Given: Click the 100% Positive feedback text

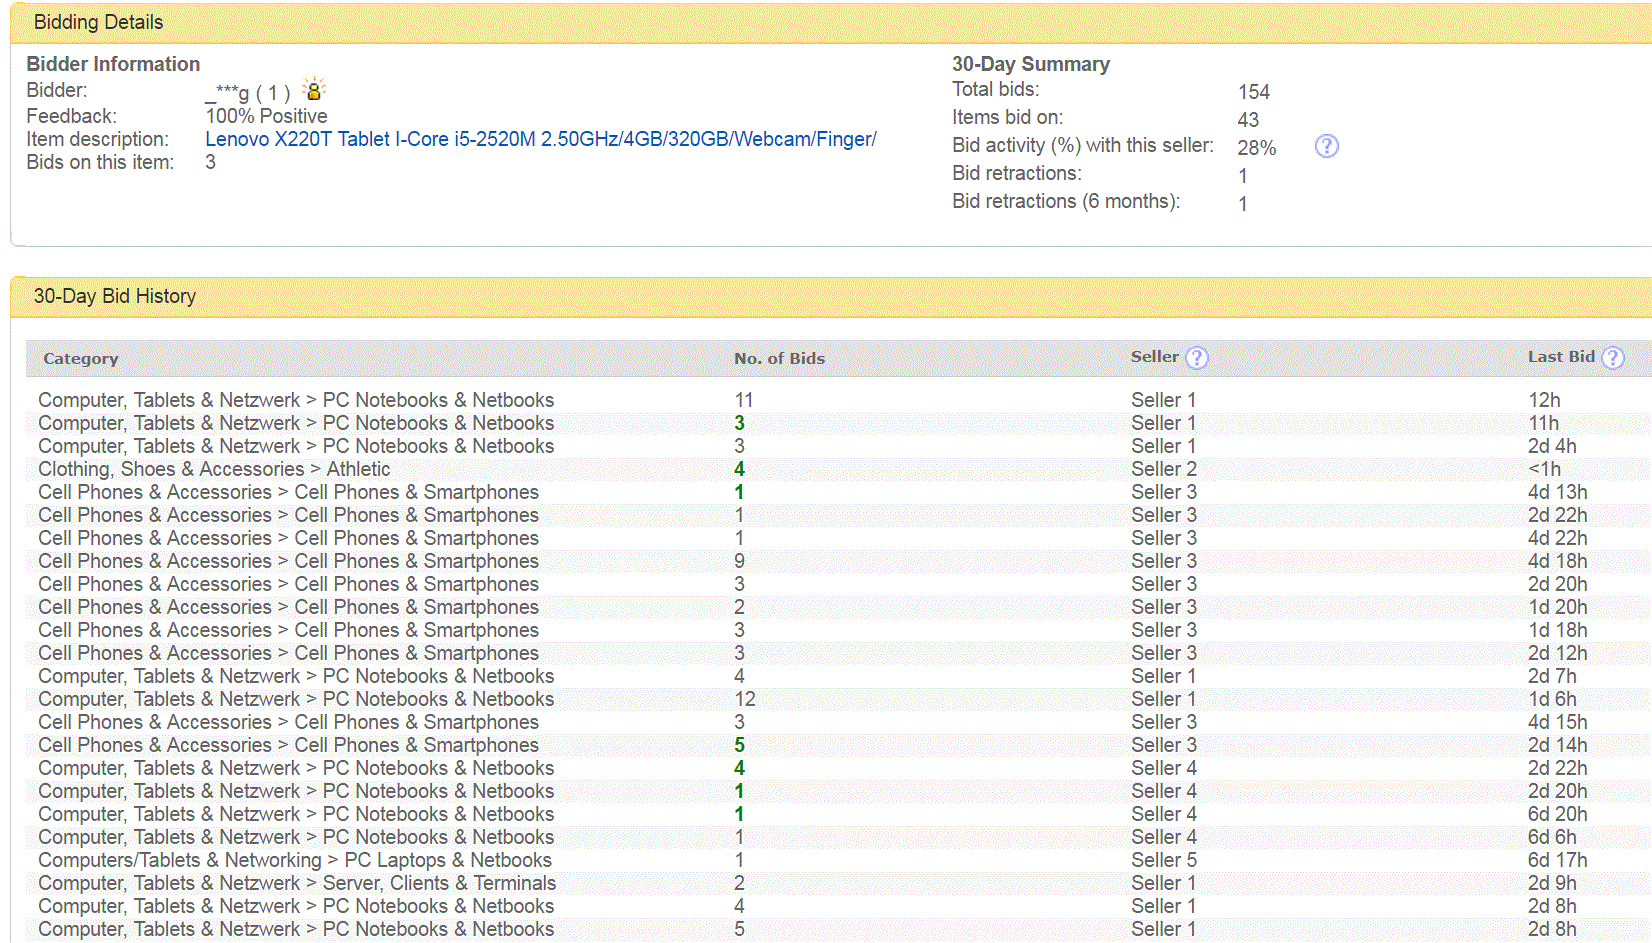Looking at the screenshot, I should click(x=266, y=116).
